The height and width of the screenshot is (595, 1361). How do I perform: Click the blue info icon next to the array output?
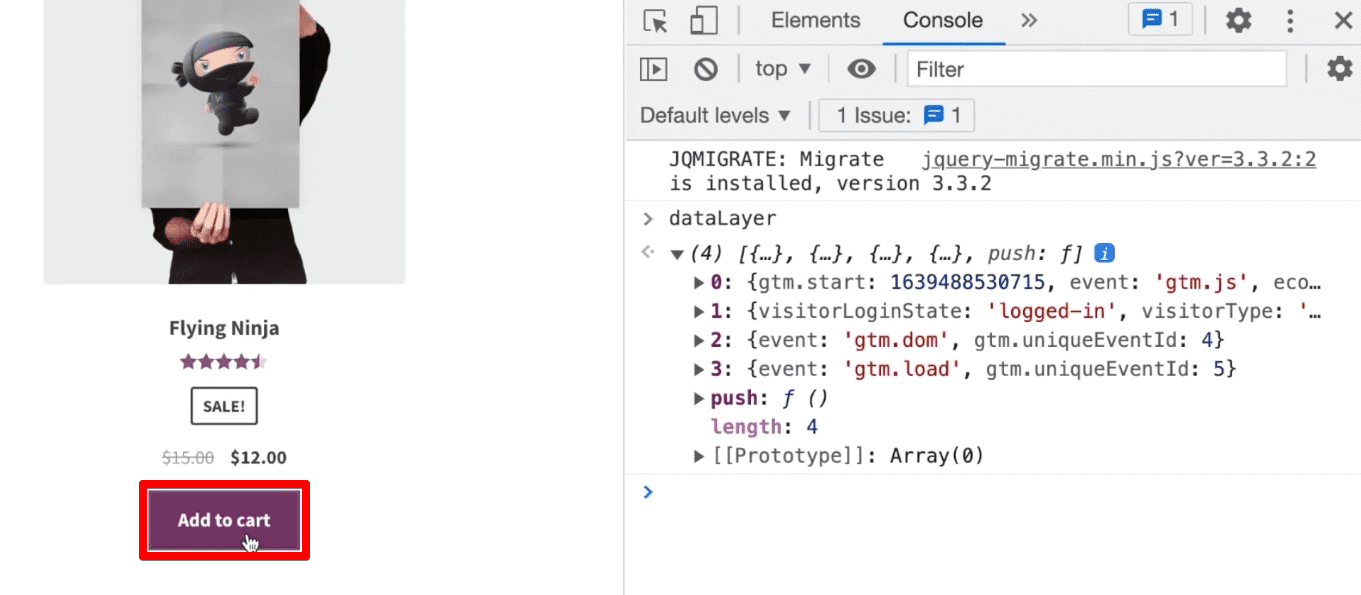pos(1104,253)
